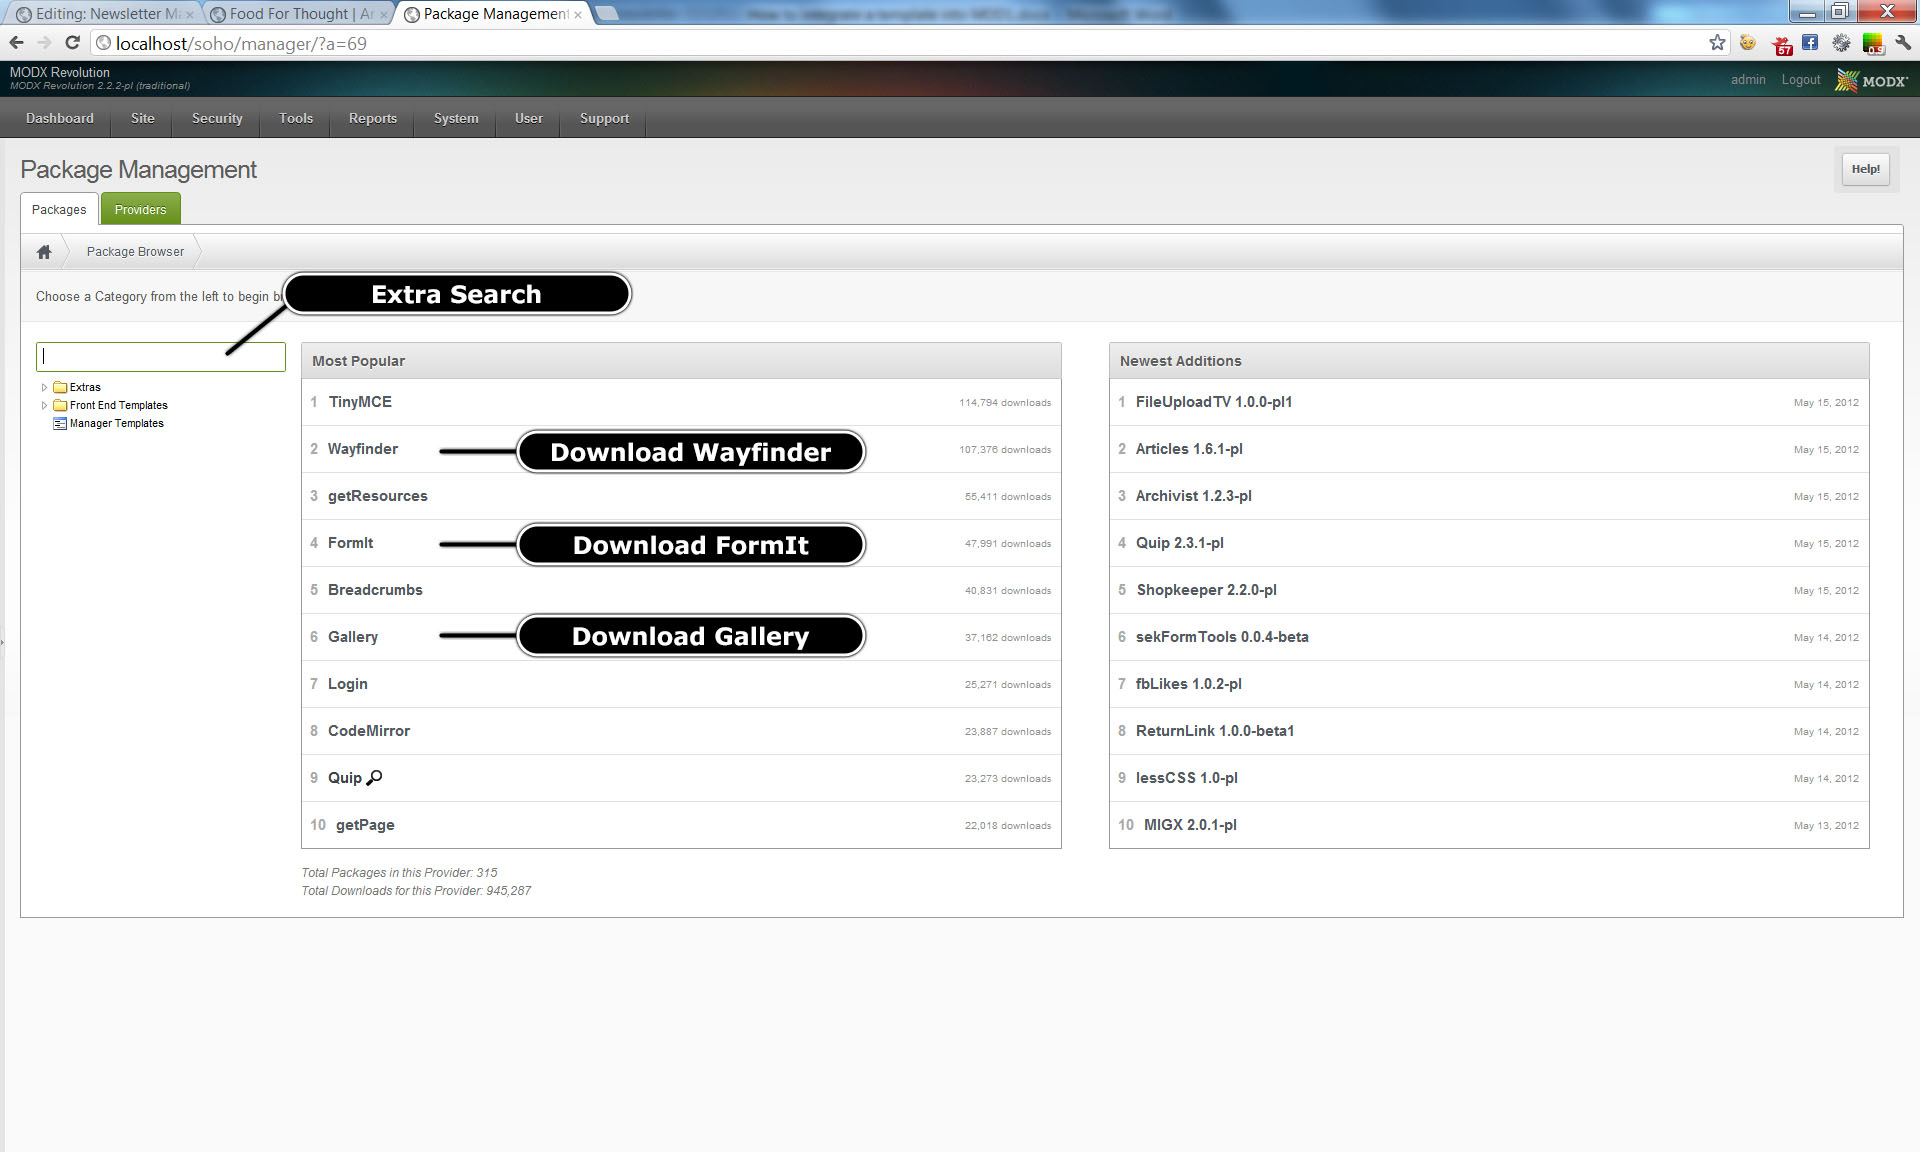Image resolution: width=1920 pixels, height=1152 pixels.
Task: Click the Front End Templates folder icon
Action: [x=60, y=405]
